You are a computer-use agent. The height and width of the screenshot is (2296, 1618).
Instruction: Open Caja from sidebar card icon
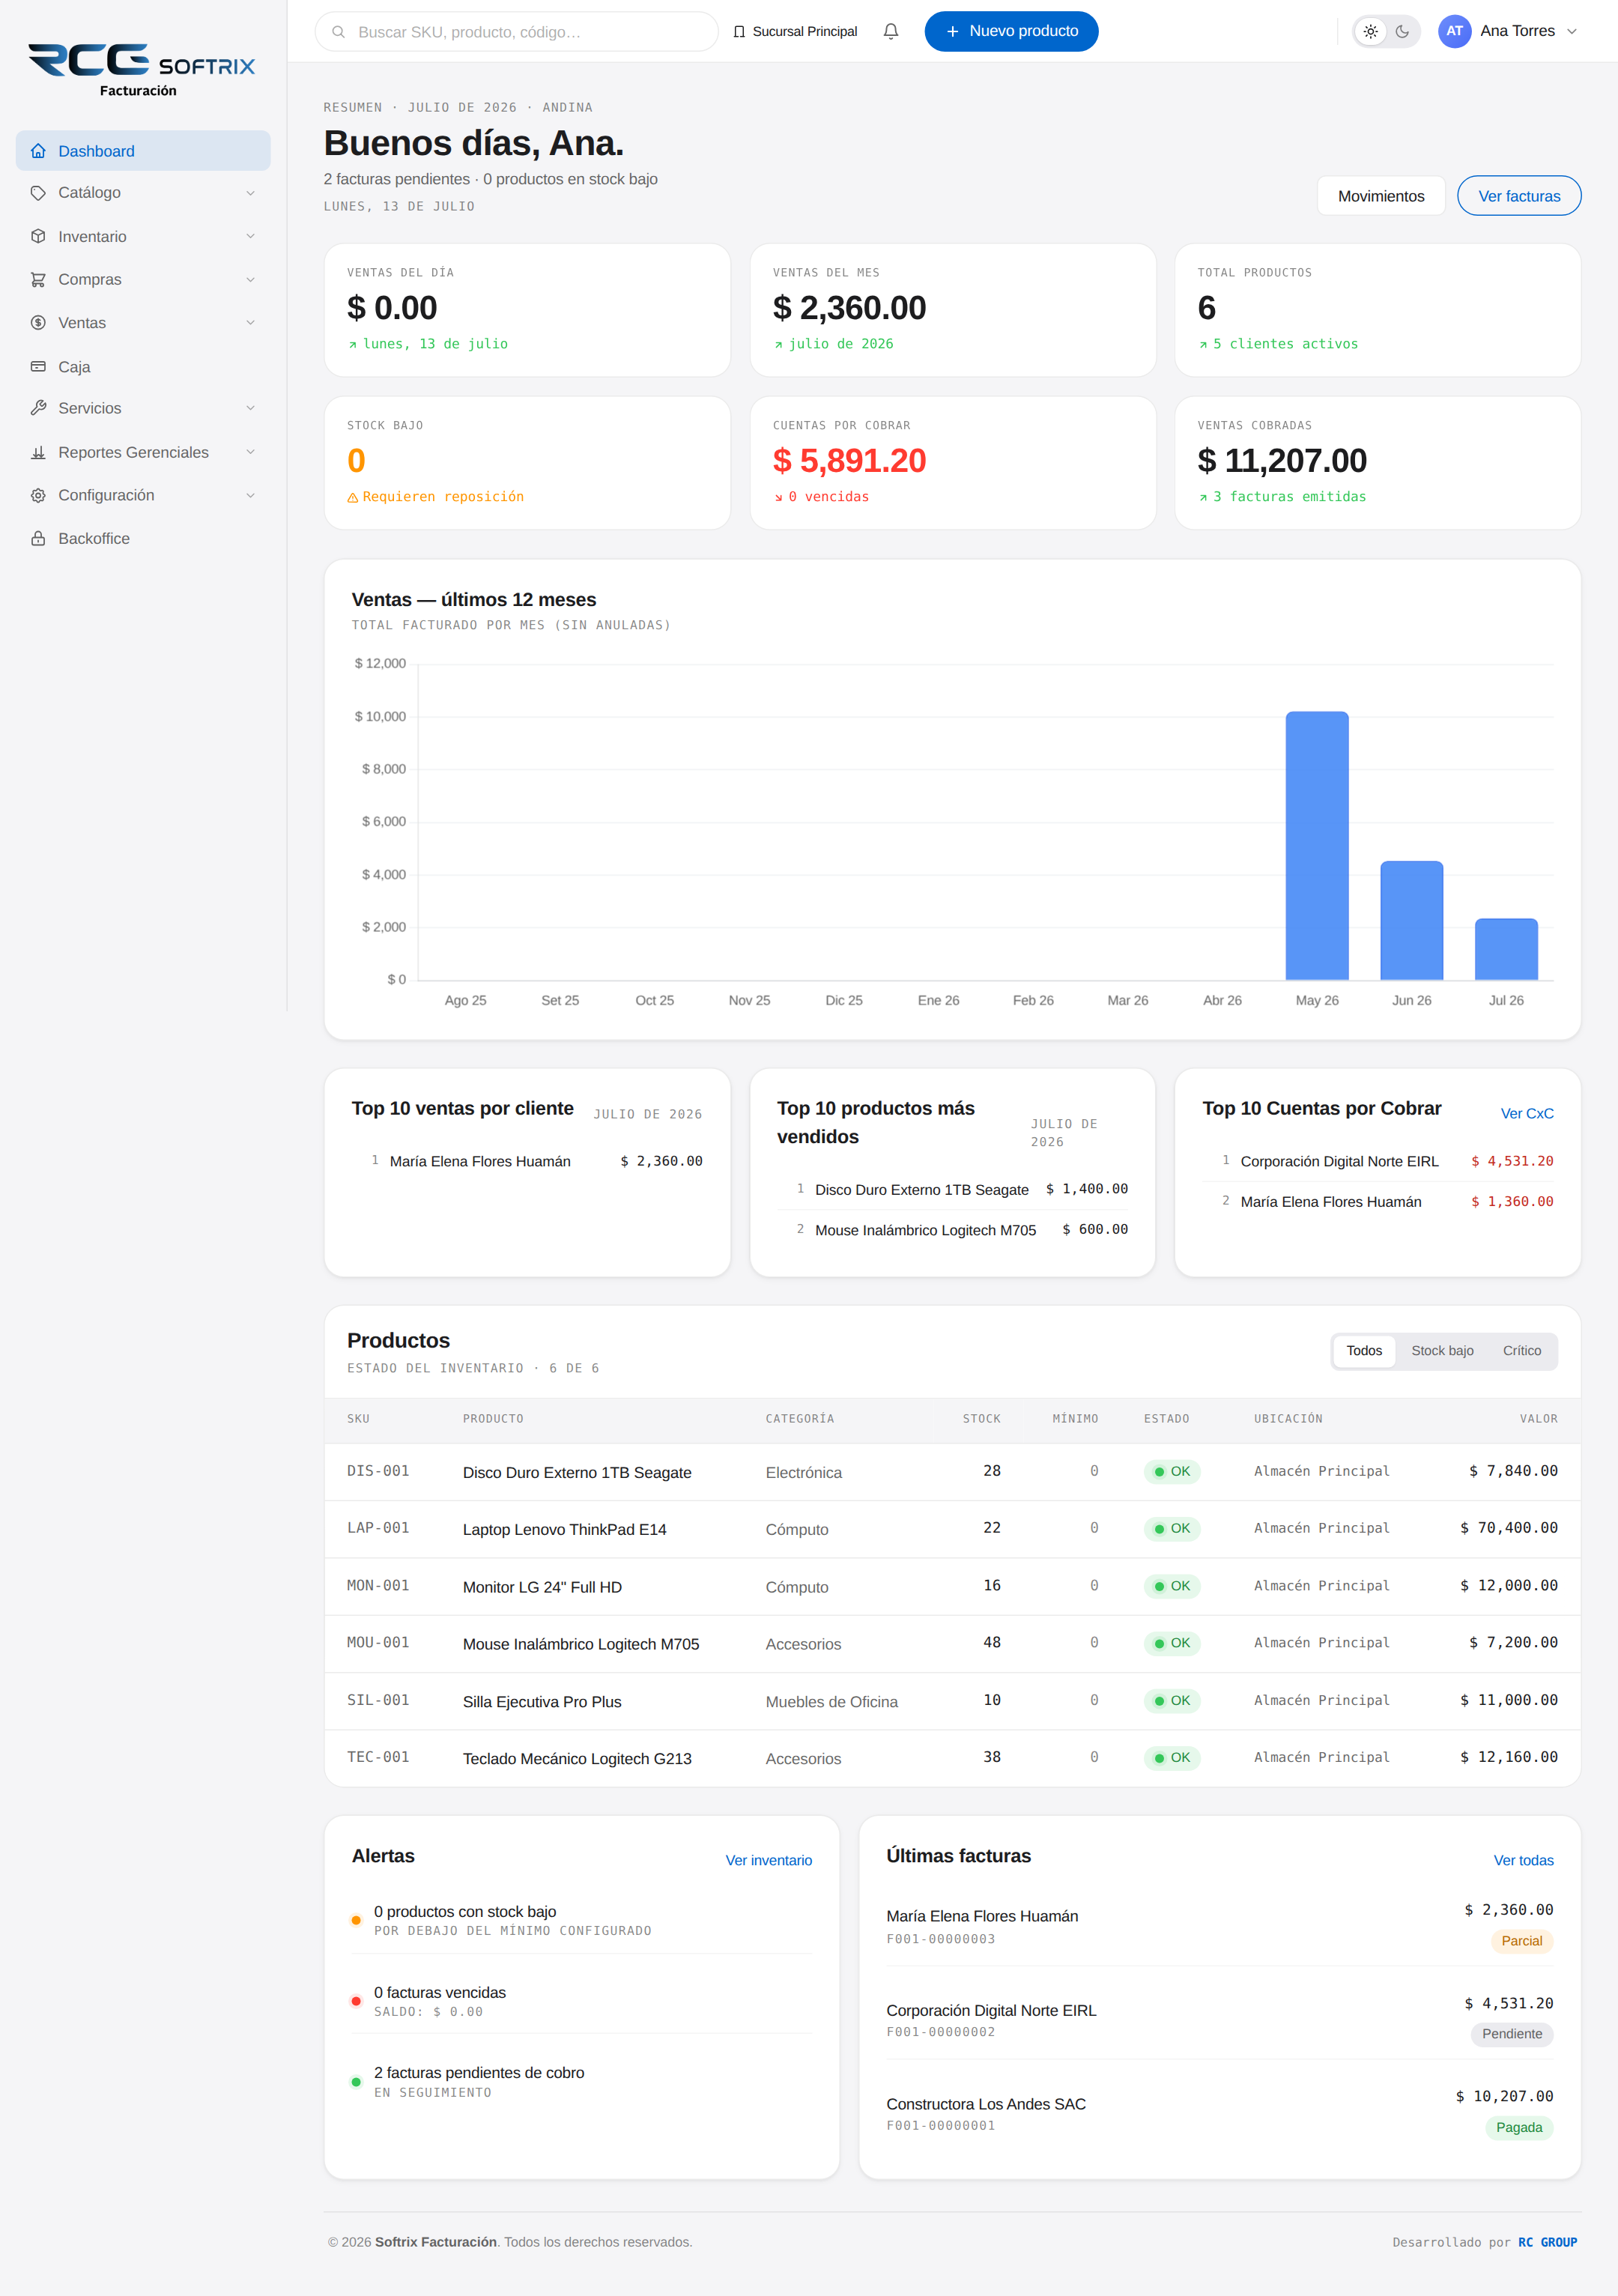click(38, 366)
